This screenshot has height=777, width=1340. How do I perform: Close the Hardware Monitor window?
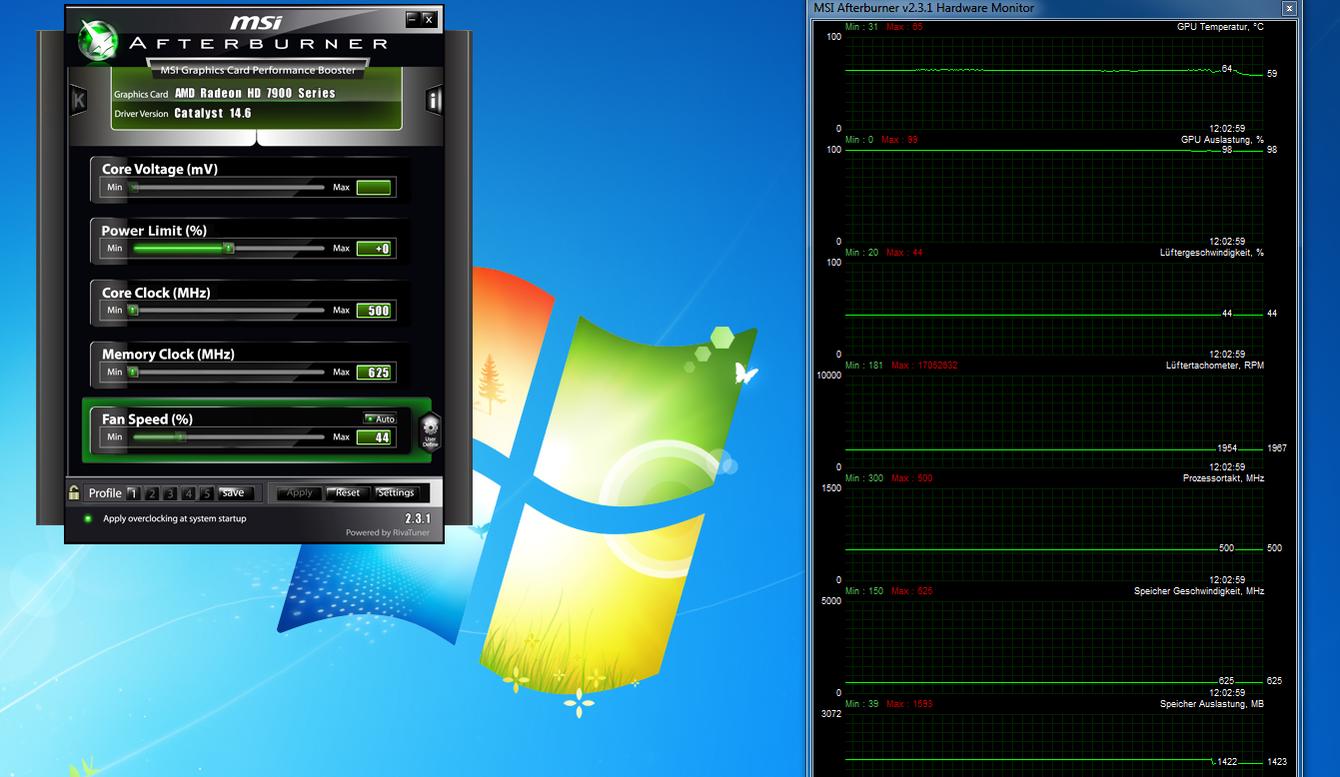coord(1290,9)
